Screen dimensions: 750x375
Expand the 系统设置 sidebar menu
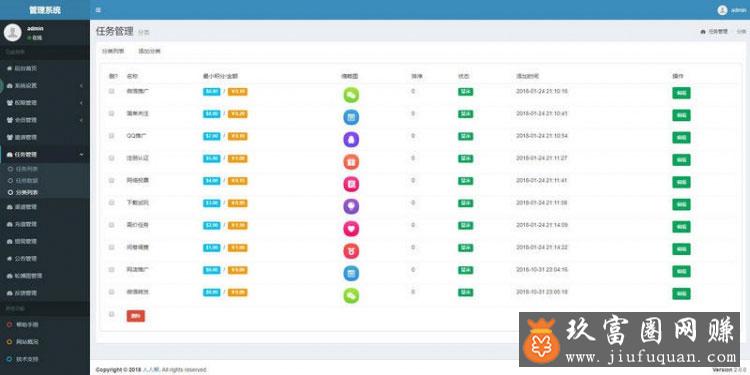pos(45,86)
